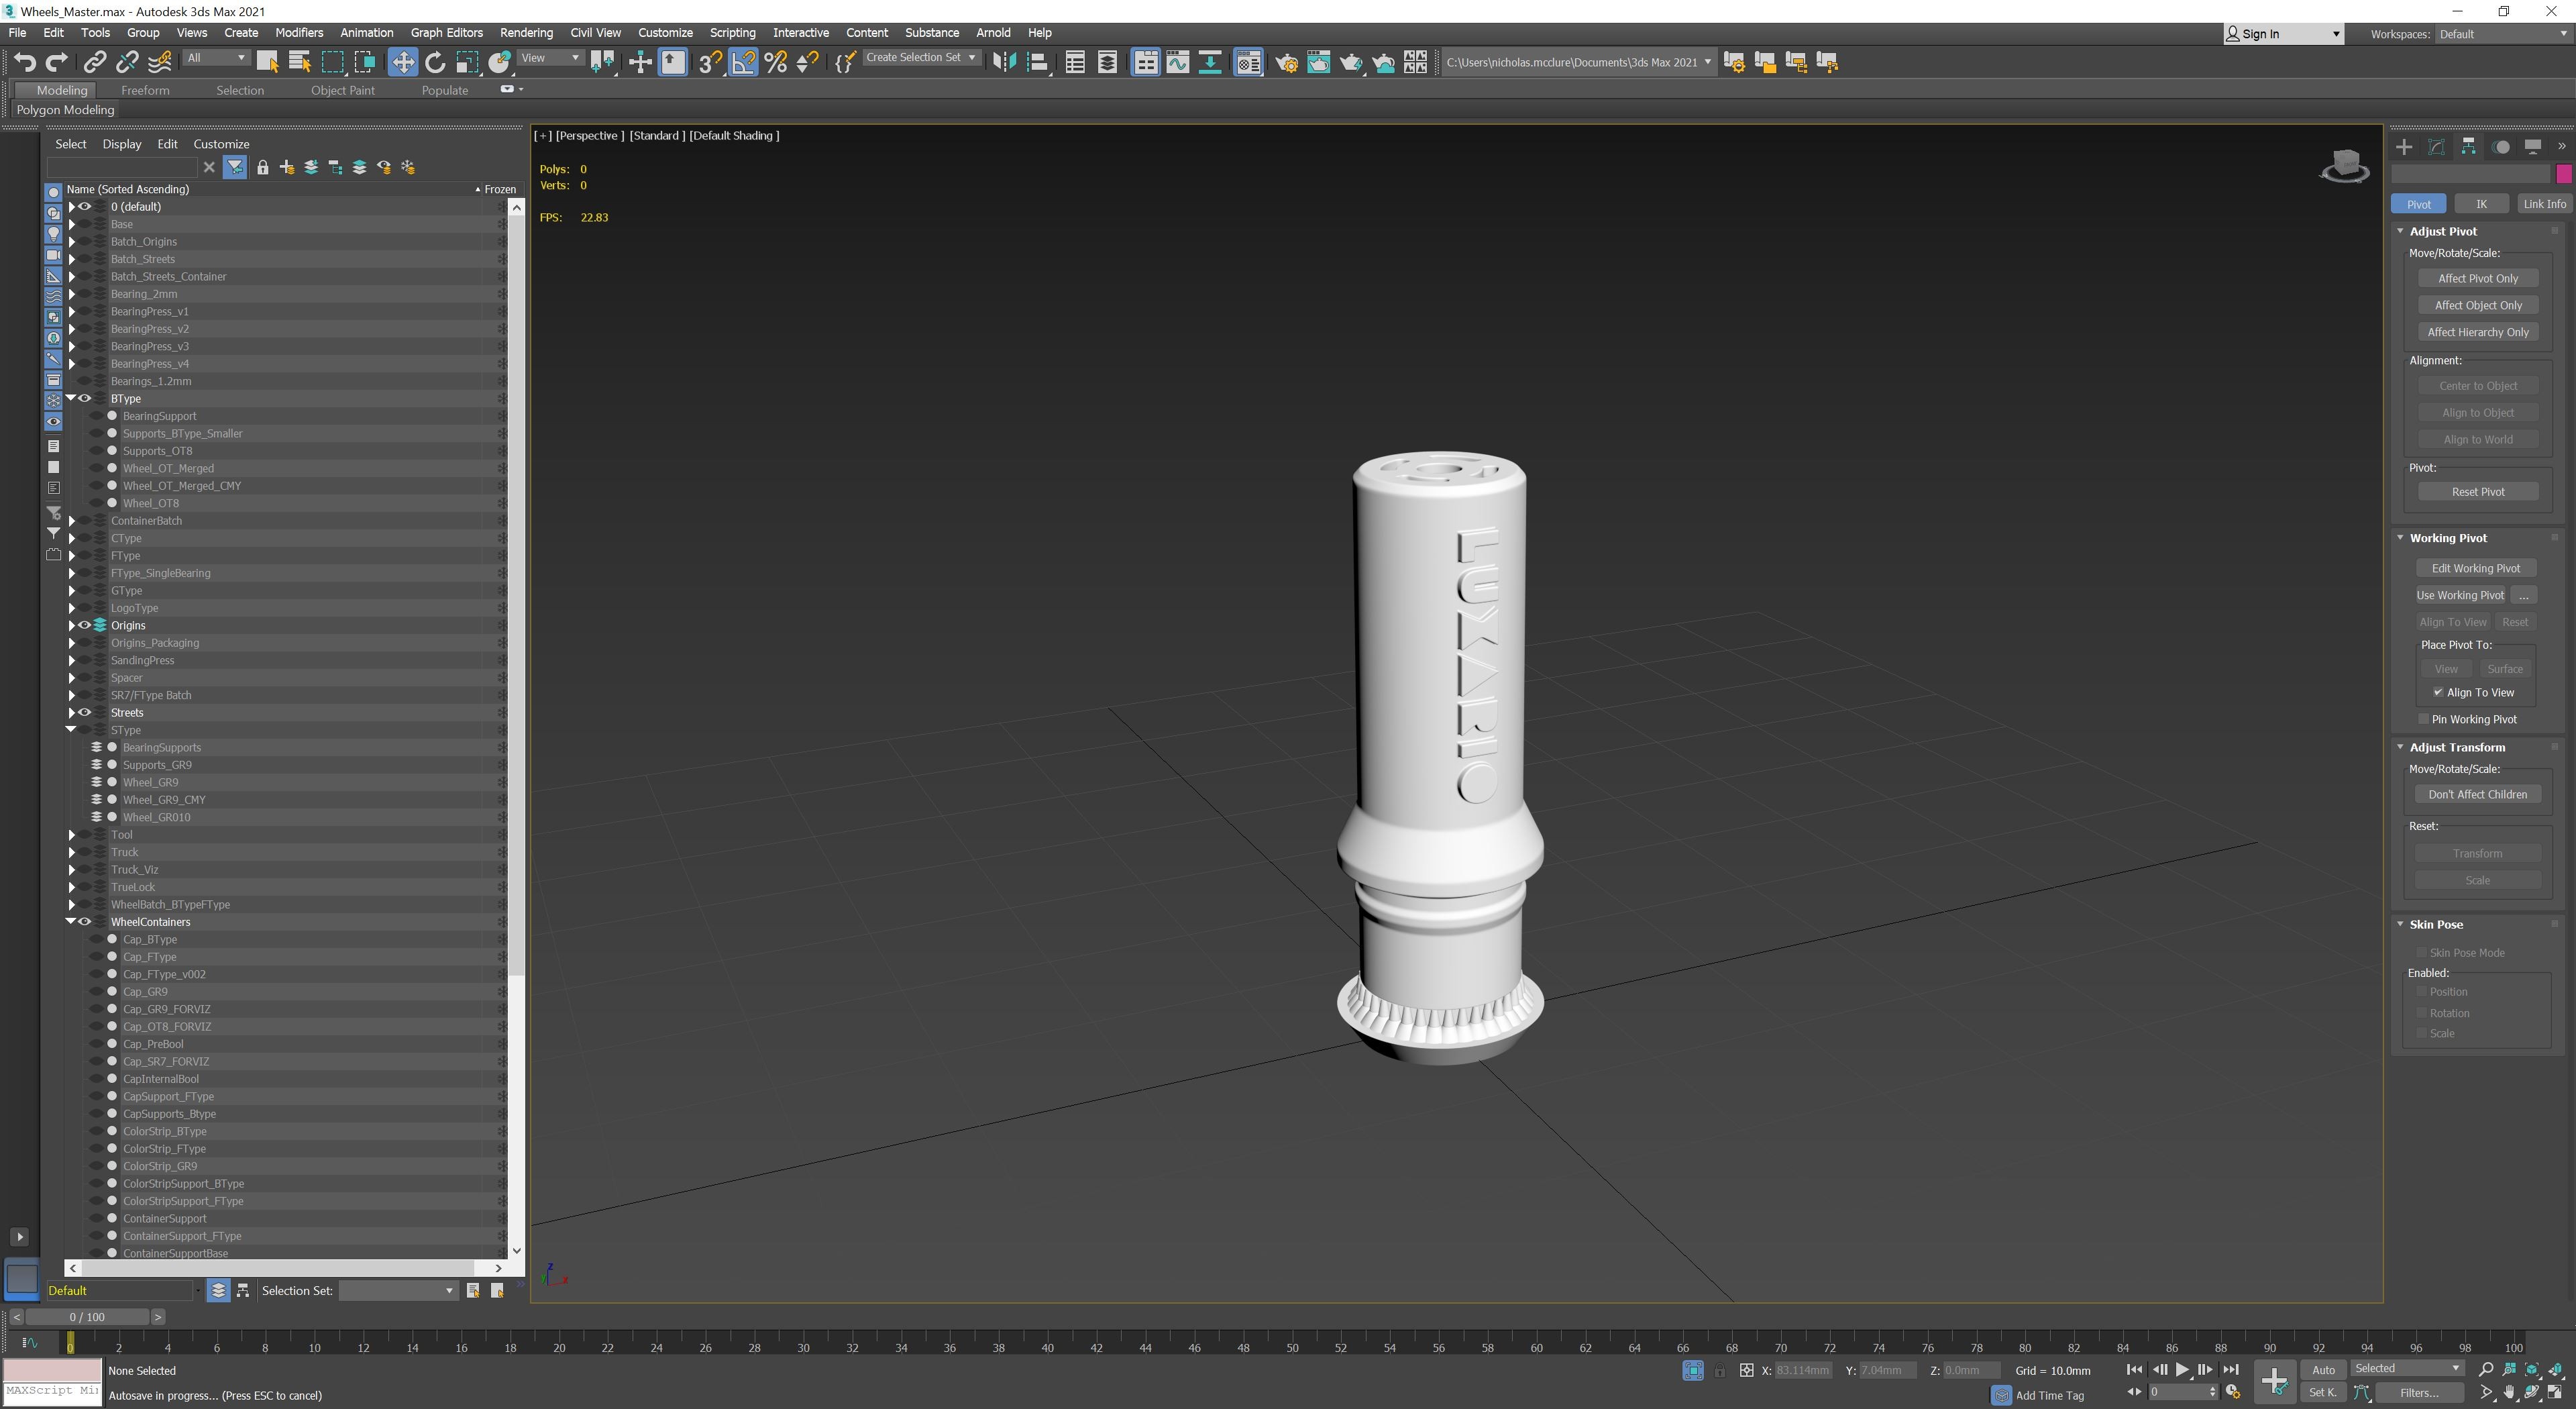Click the Render Production teapot icon
The image size is (2576, 1409).
(1351, 62)
